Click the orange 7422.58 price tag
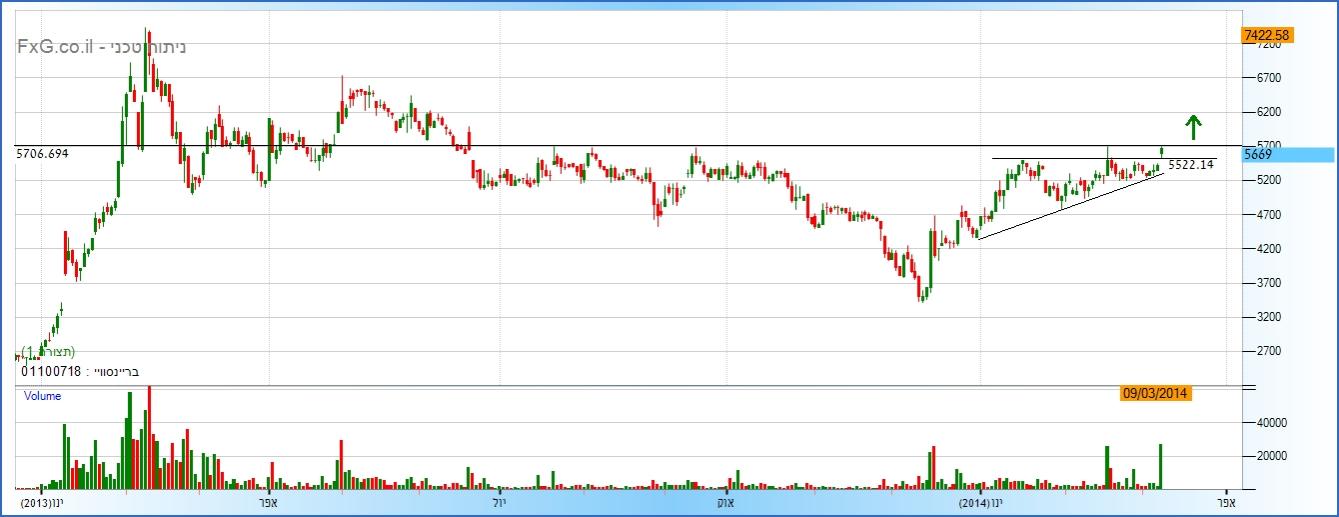Viewport: 1339px width, 517px height. tap(1266, 35)
